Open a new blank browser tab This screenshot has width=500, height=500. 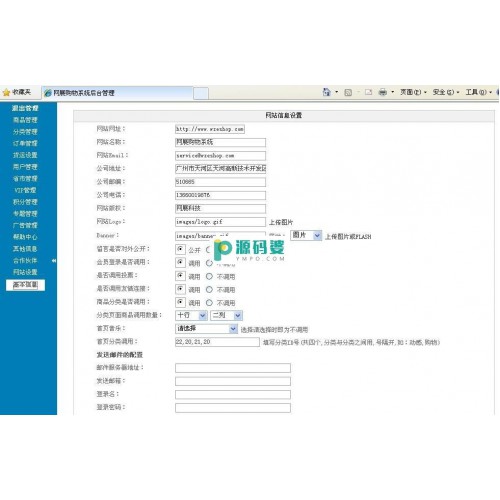pos(201,93)
